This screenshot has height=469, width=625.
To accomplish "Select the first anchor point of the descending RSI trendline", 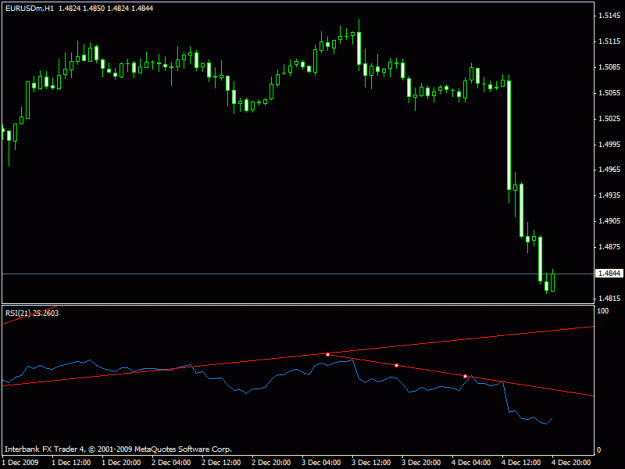I will coord(328,354).
